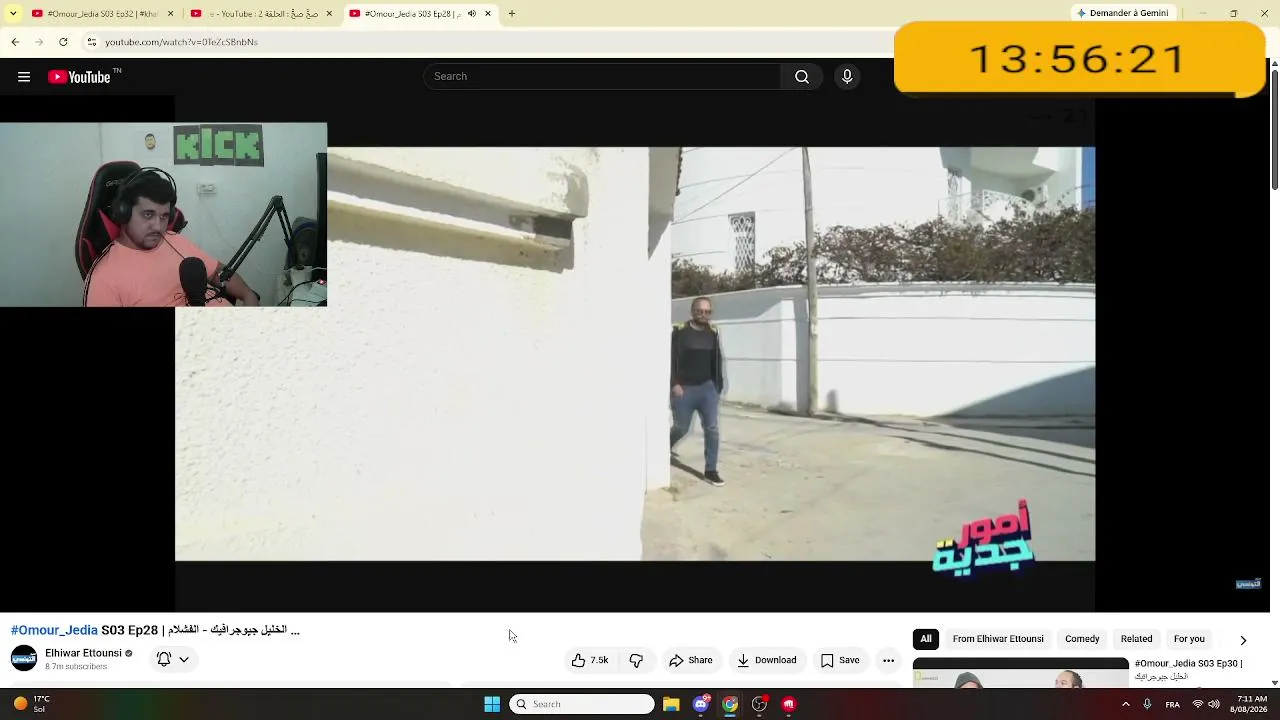Go back with the browser back arrow
Image resolution: width=1280 pixels, height=720 pixels.
coord(15,42)
